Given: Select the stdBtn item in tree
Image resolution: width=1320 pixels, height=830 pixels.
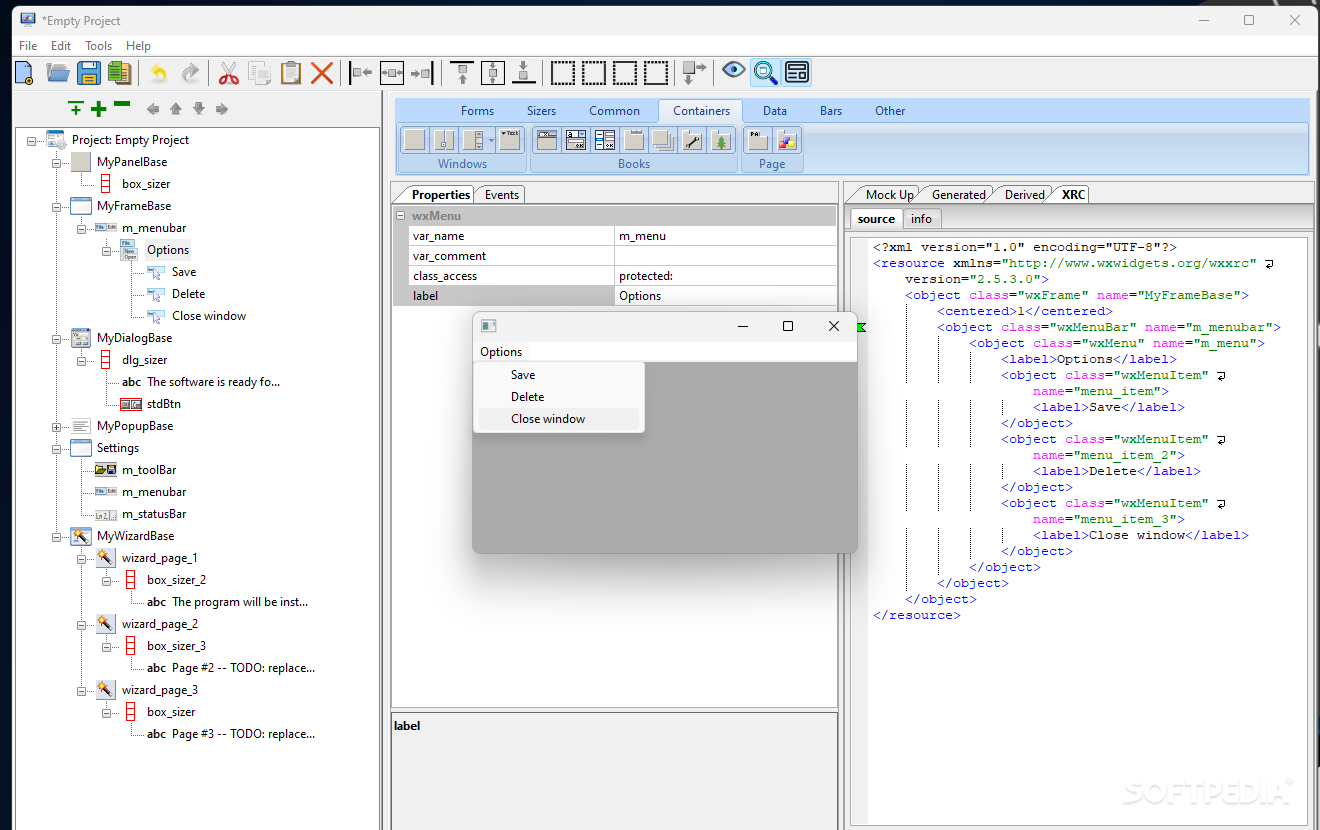Looking at the screenshot, I should [163, 404].
